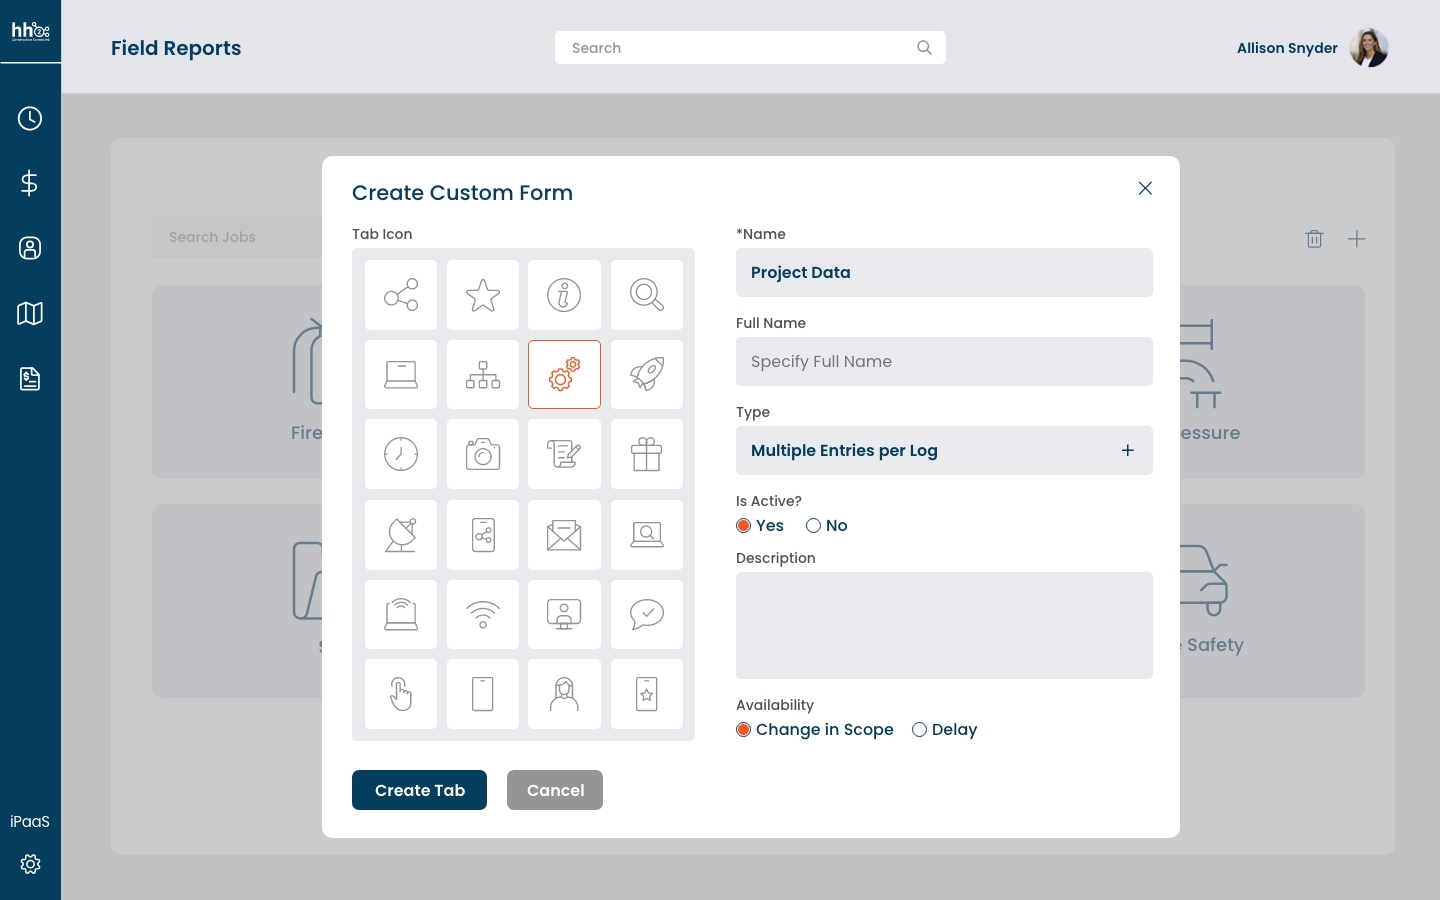
Task: Select the envelope mail tab icon
Action: 564,535
